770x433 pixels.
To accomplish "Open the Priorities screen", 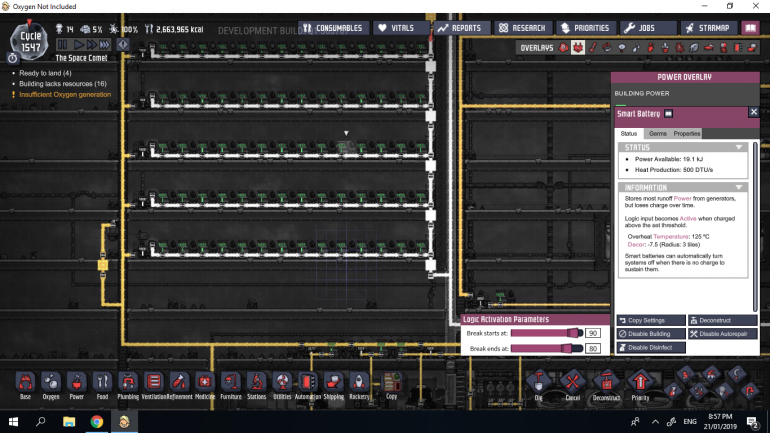I will tap(585, 28).
